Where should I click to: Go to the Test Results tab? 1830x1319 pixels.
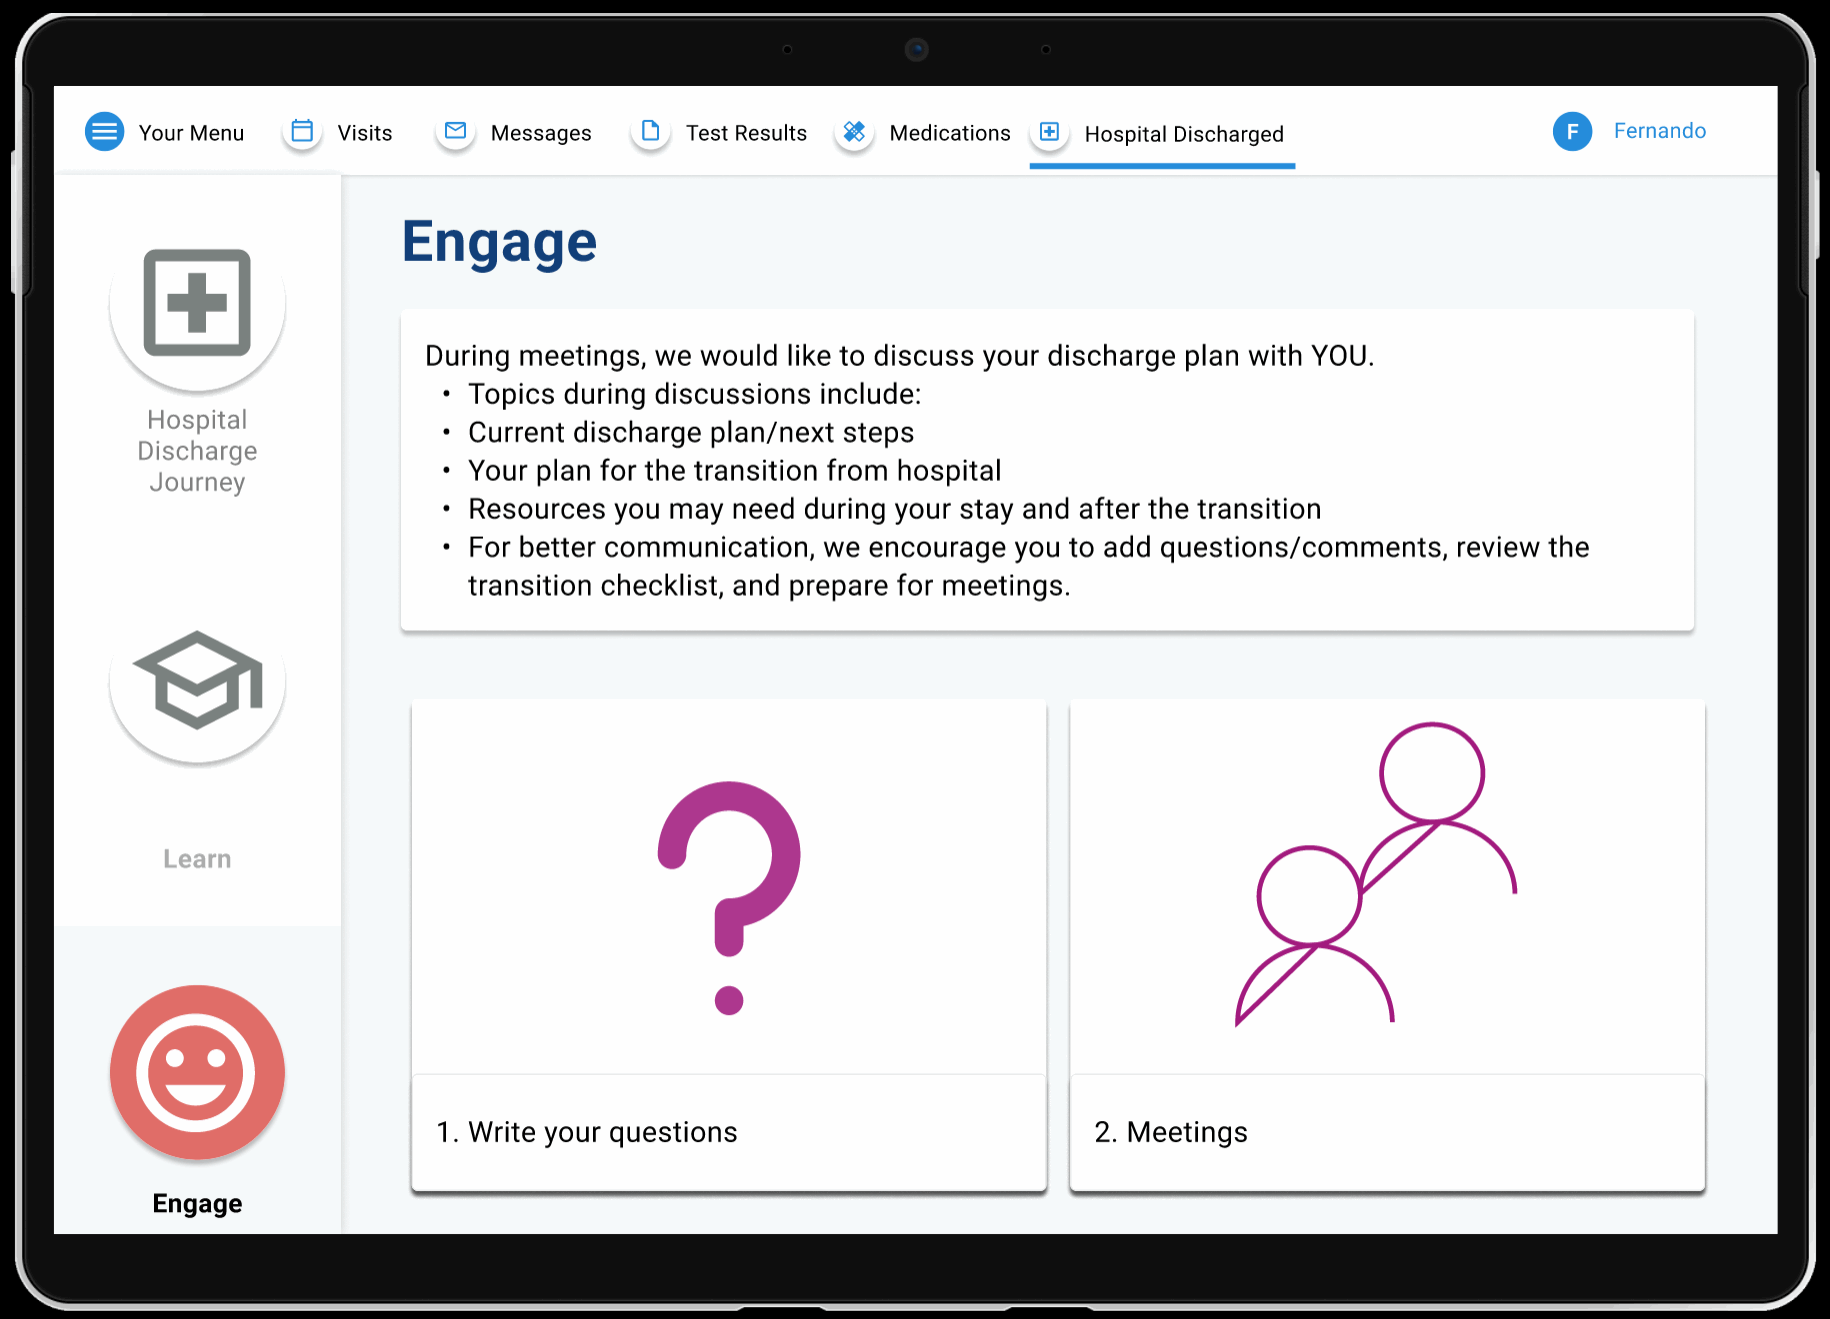(x=746, y=133)
